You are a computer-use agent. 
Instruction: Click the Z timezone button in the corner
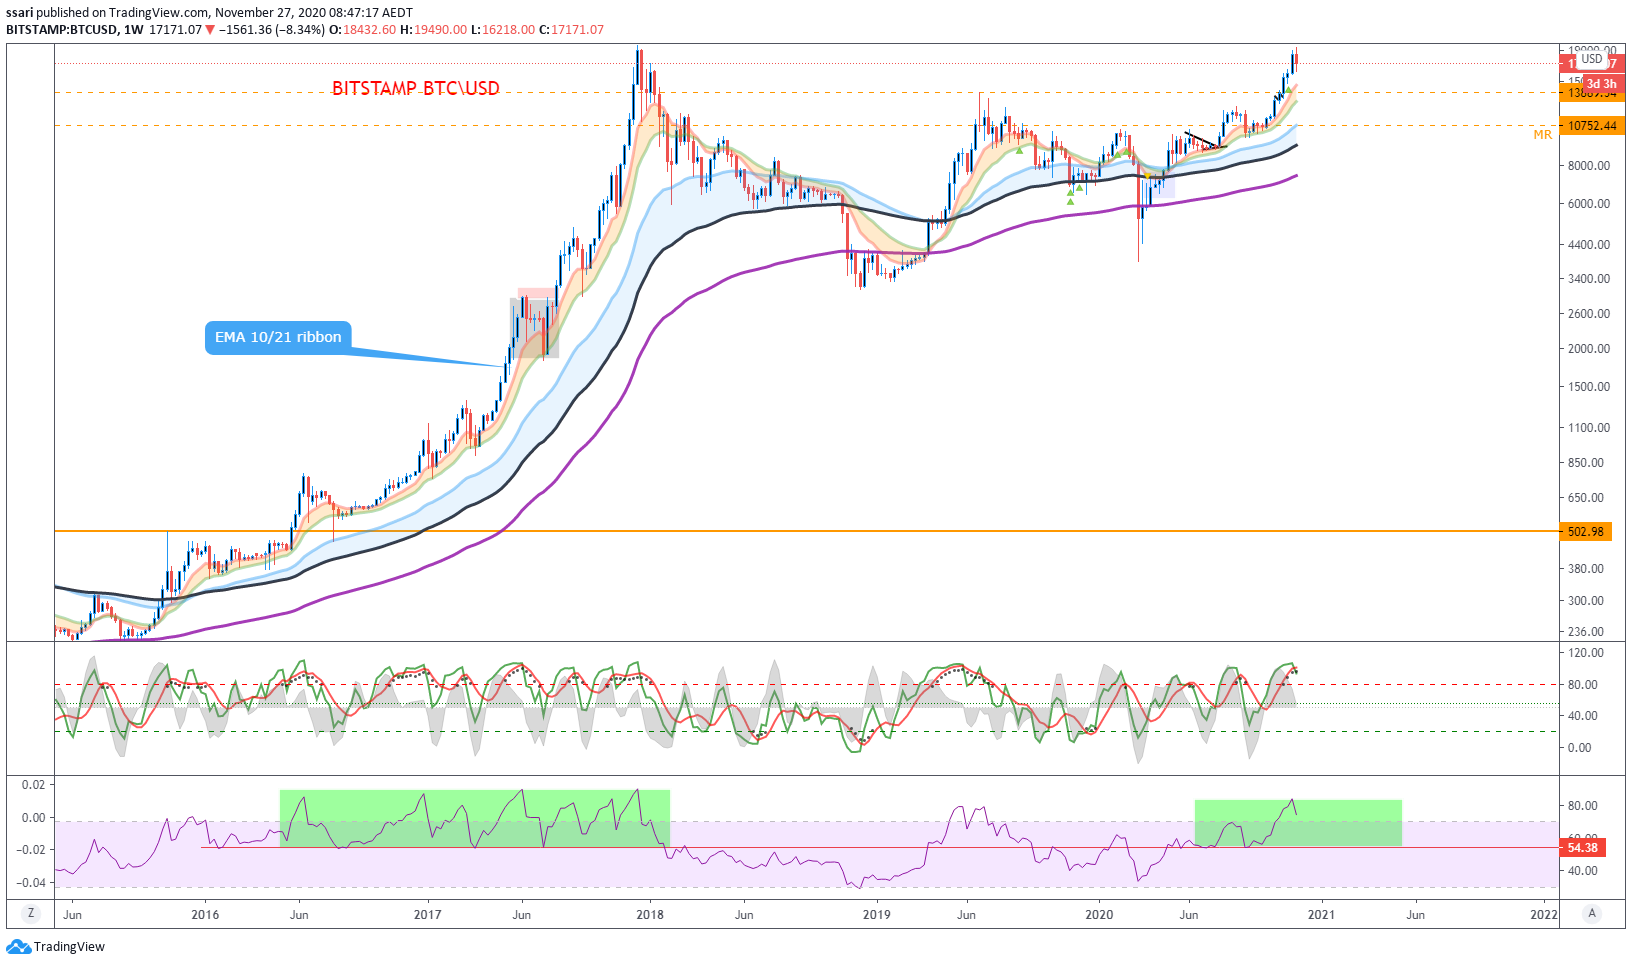[x=31, y=913]
